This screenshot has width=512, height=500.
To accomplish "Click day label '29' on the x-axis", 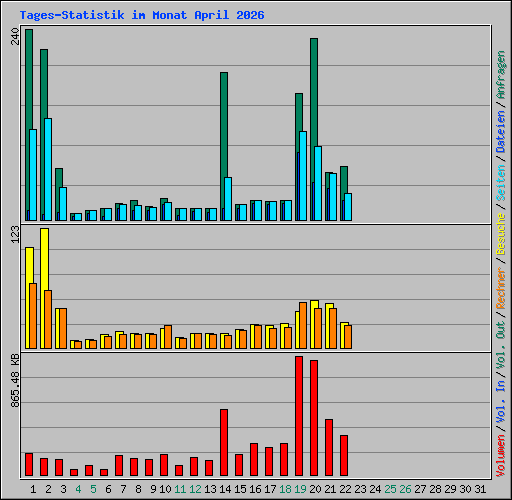I will coord(450,489).
